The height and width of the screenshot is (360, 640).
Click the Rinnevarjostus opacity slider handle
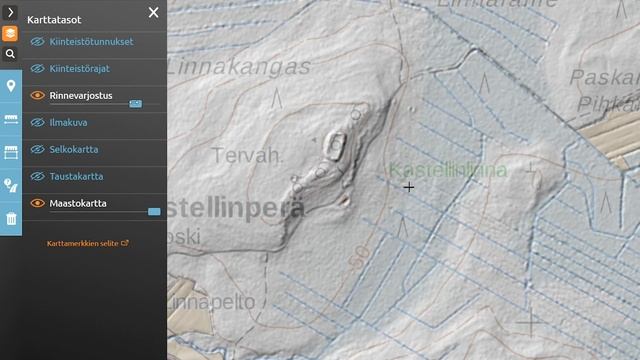click(136, 104)
